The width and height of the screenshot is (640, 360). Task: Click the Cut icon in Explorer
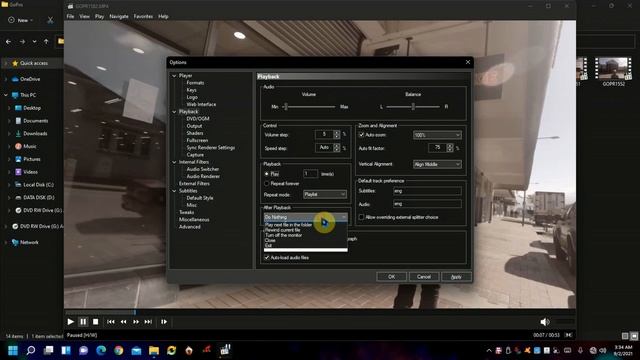tap(50, 20)
